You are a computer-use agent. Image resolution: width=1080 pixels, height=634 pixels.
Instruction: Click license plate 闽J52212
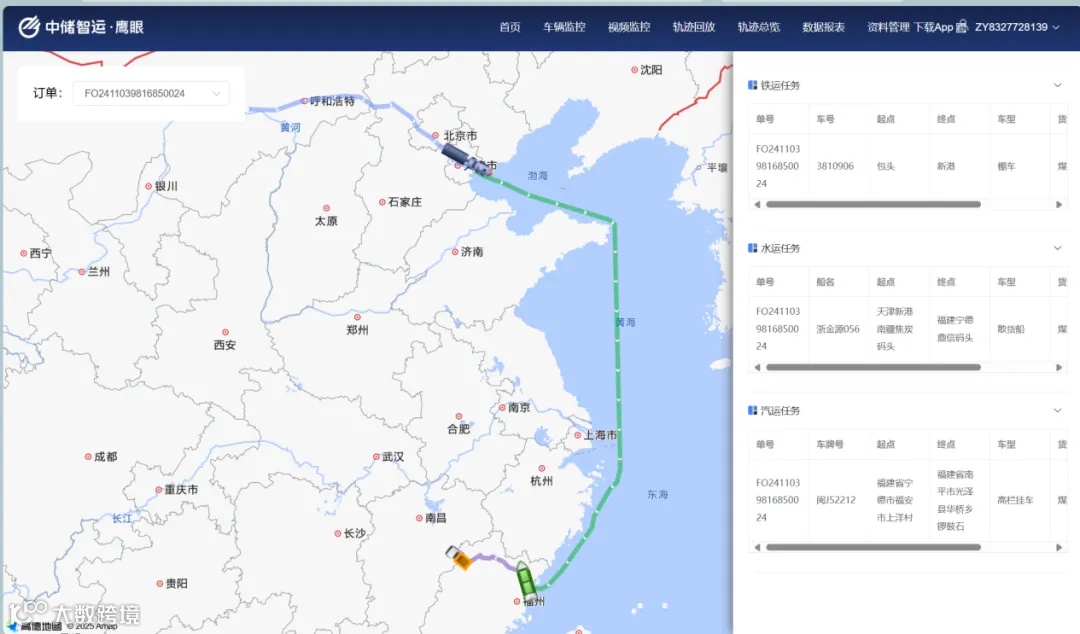[835, 500]
